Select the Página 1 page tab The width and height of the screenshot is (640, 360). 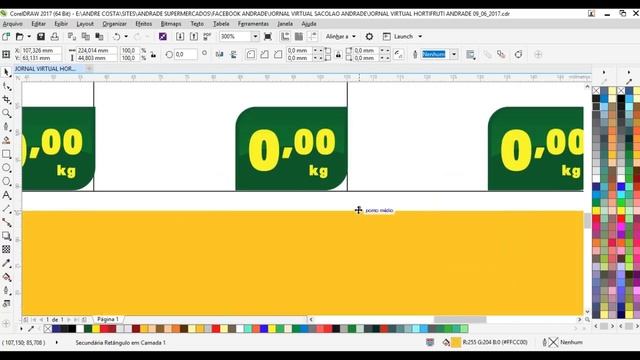[108, 319]
